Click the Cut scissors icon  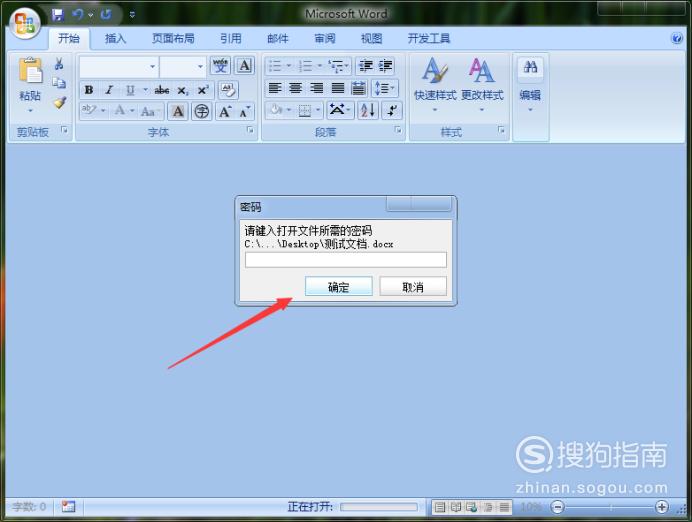coord(59,64)
